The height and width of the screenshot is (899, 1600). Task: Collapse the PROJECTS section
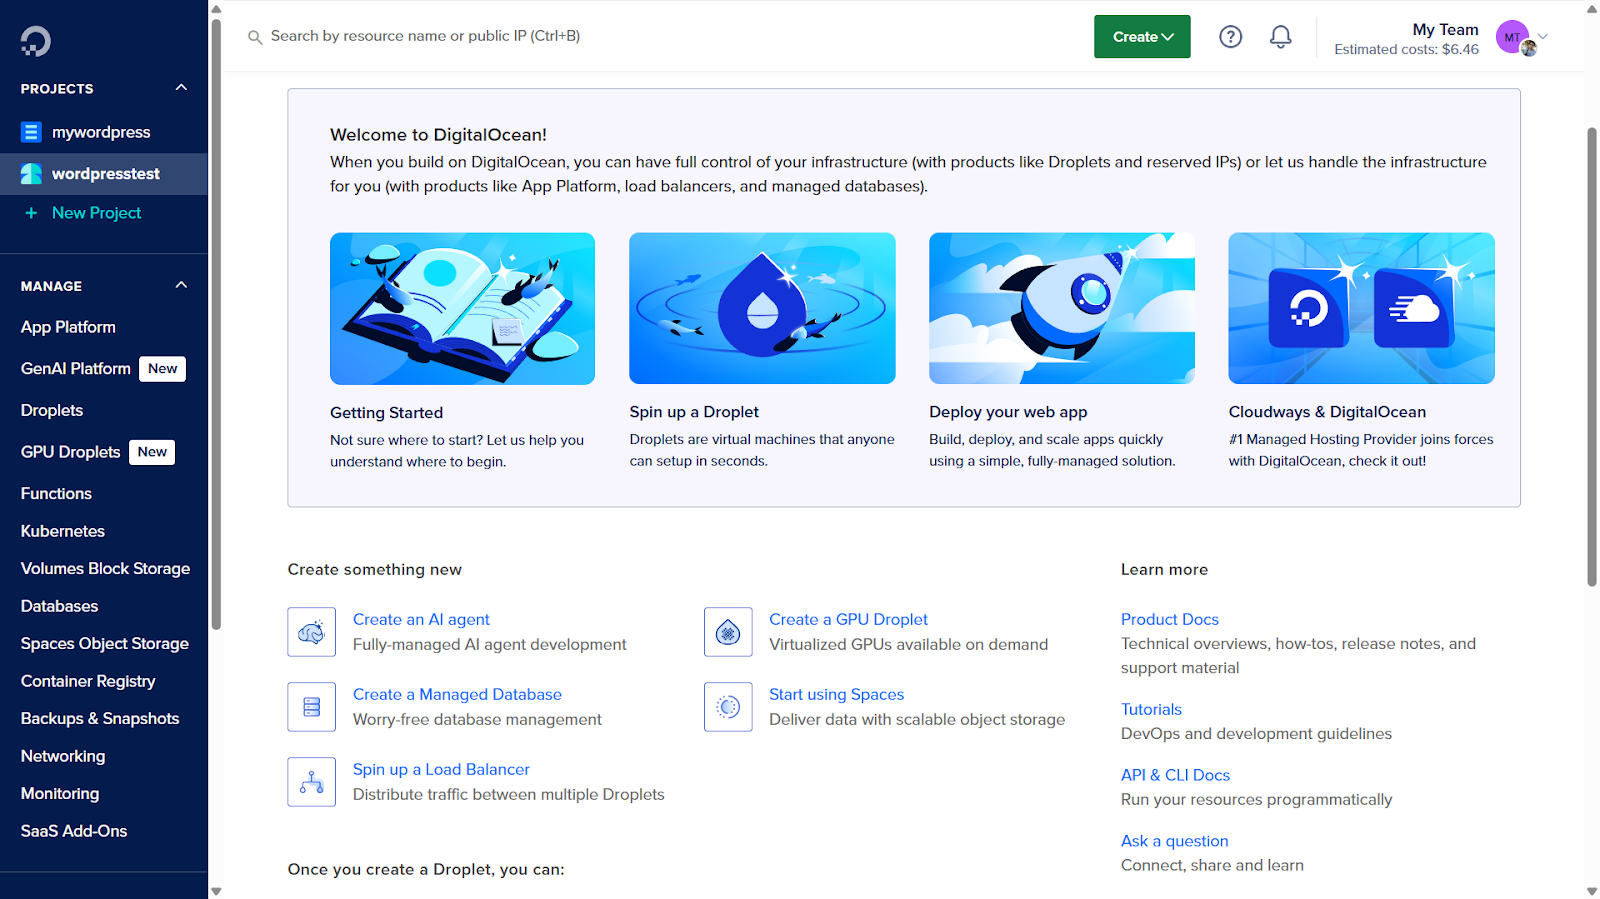181,88
